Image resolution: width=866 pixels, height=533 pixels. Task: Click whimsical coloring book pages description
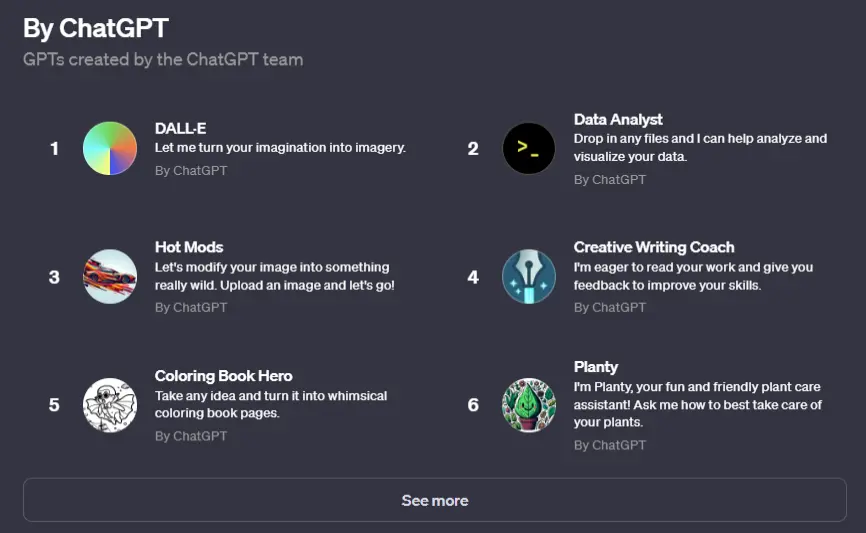271,404
